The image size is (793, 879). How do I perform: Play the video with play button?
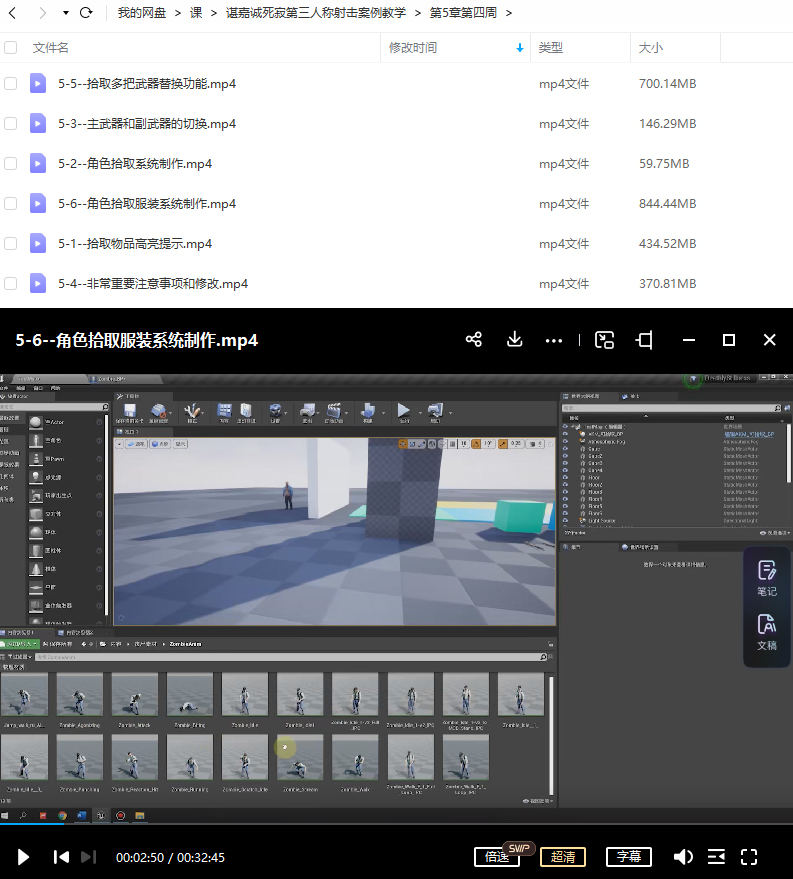click(24, 857)
